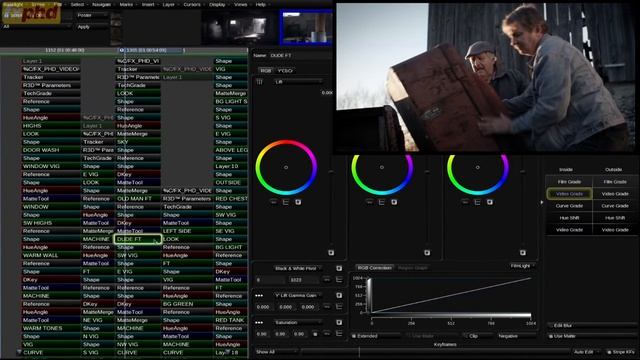Screen dimensions: 640x360
Task: Click arrow icon left of the Inside/Outside panel
Action: click(x=542, y=202)
